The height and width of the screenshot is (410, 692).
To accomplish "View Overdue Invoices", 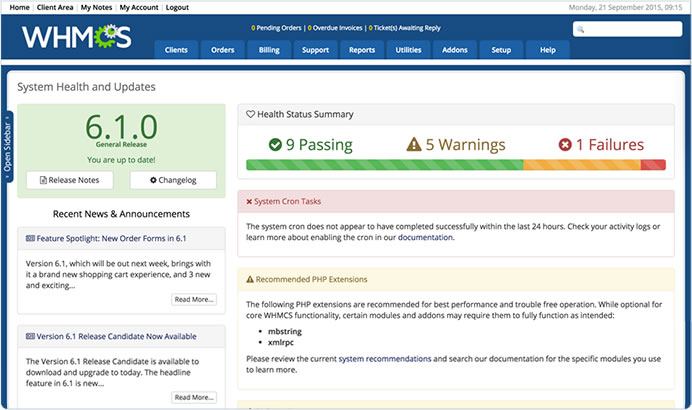I will pyautogui.click(x=335, y=28).
